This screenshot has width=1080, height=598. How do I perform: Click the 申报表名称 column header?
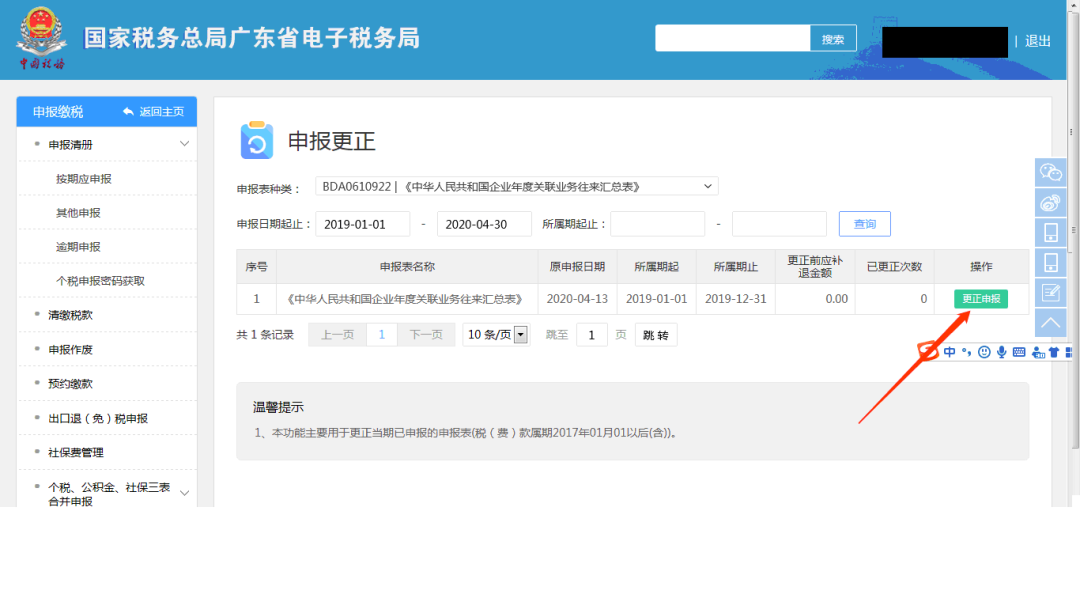(x=407, y=267)
